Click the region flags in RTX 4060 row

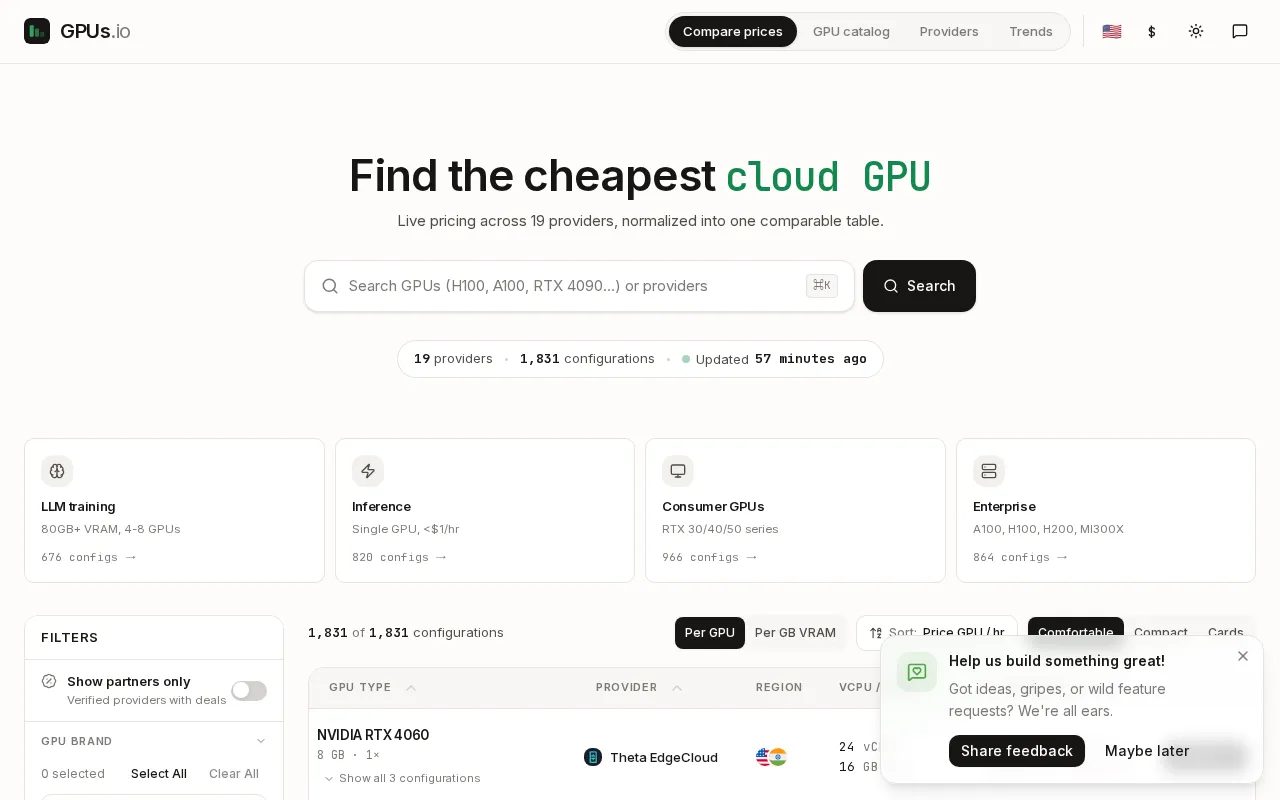coord(771,757)
